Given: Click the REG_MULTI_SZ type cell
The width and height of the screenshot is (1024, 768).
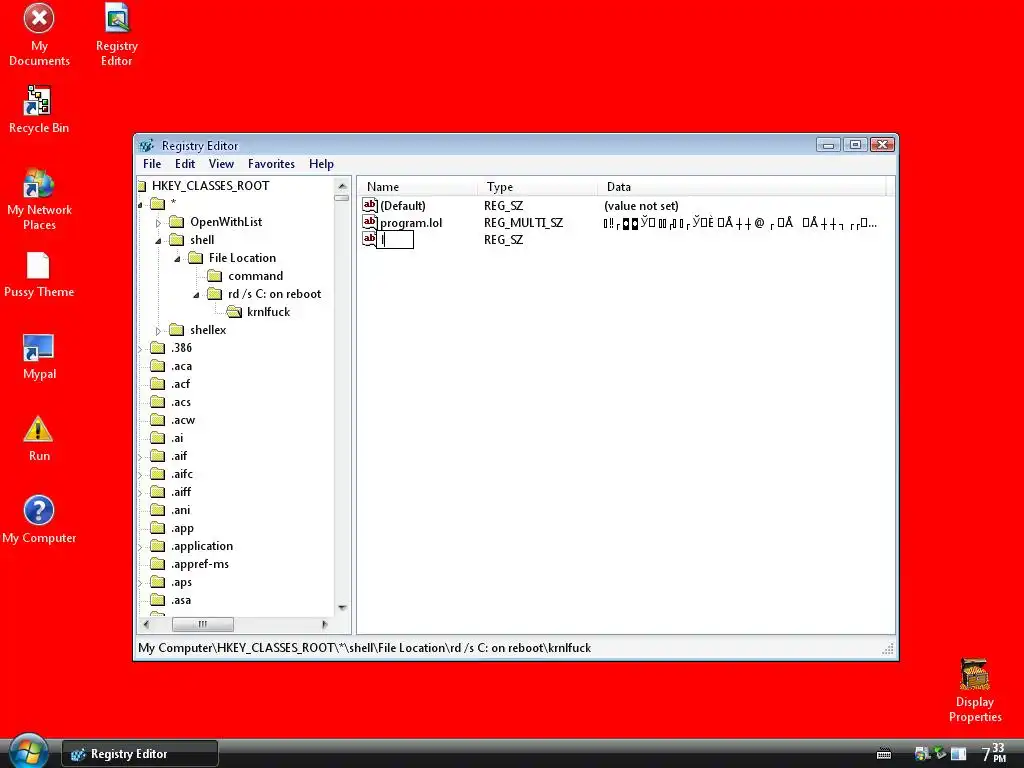Looking at the screenshot, I should pyautogui.click(x=523, y=223).
